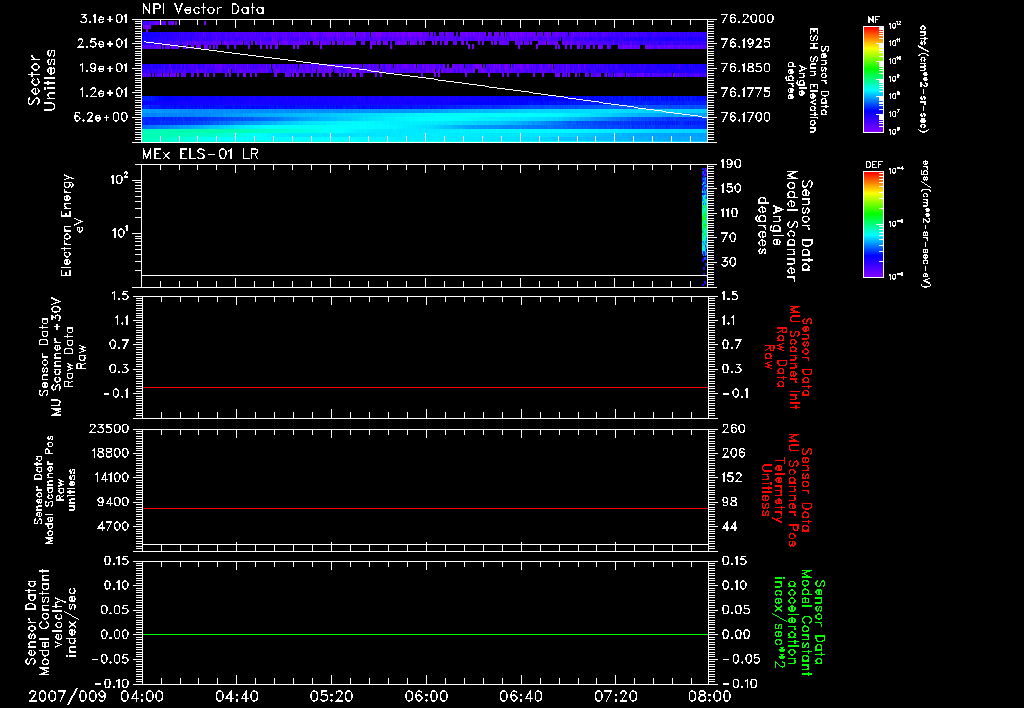Screen dimensions: 1024x708
Task: Click the '14100' scanner position tick
Action: click(109, 477)
